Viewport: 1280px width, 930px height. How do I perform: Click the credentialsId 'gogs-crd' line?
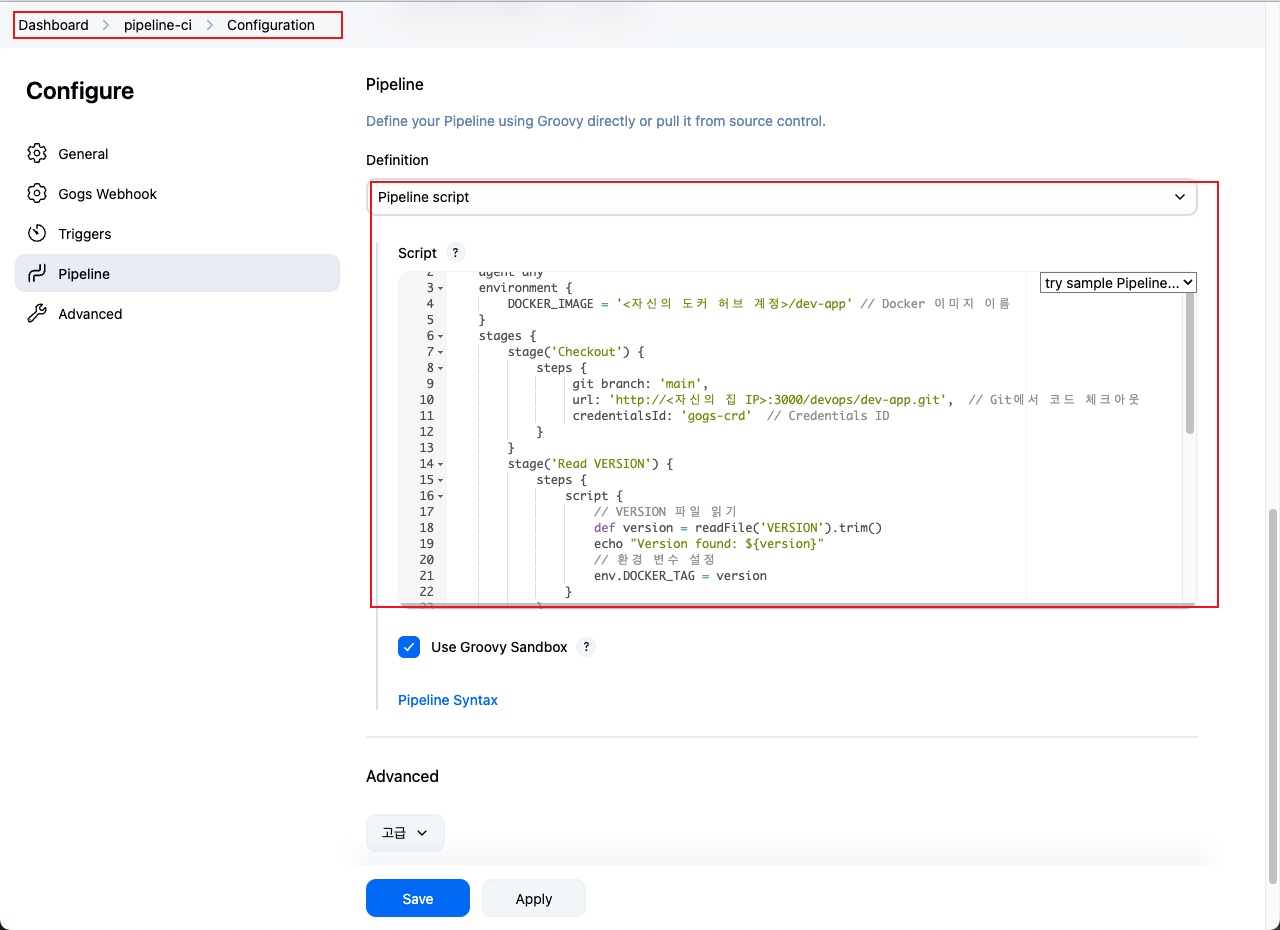[x=730, y=416]
